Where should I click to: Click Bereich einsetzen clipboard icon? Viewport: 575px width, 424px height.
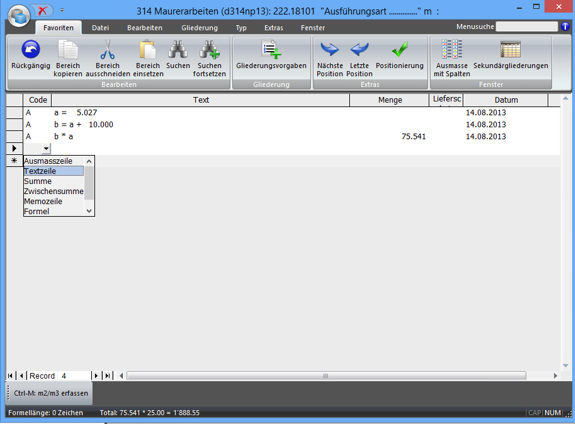[148, 50]
